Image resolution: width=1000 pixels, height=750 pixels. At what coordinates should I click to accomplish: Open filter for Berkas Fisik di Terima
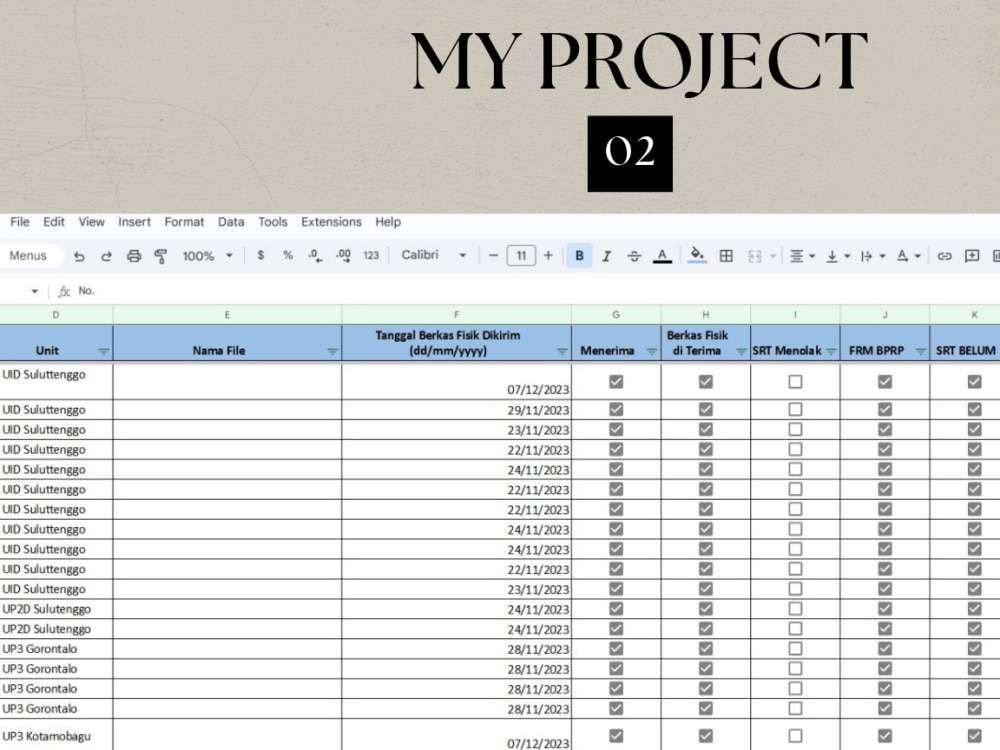click(741, 351)
